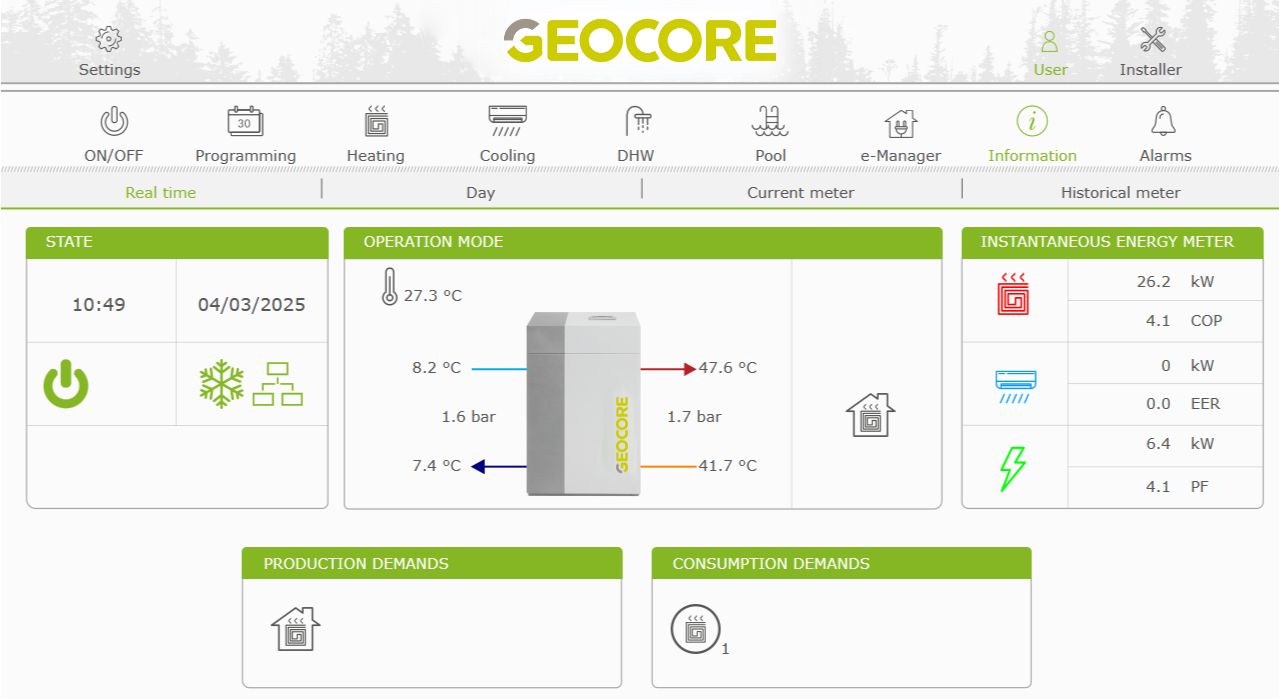Click the green power state icon
The height and width of the screenshot is (699, 1279).
66,385
